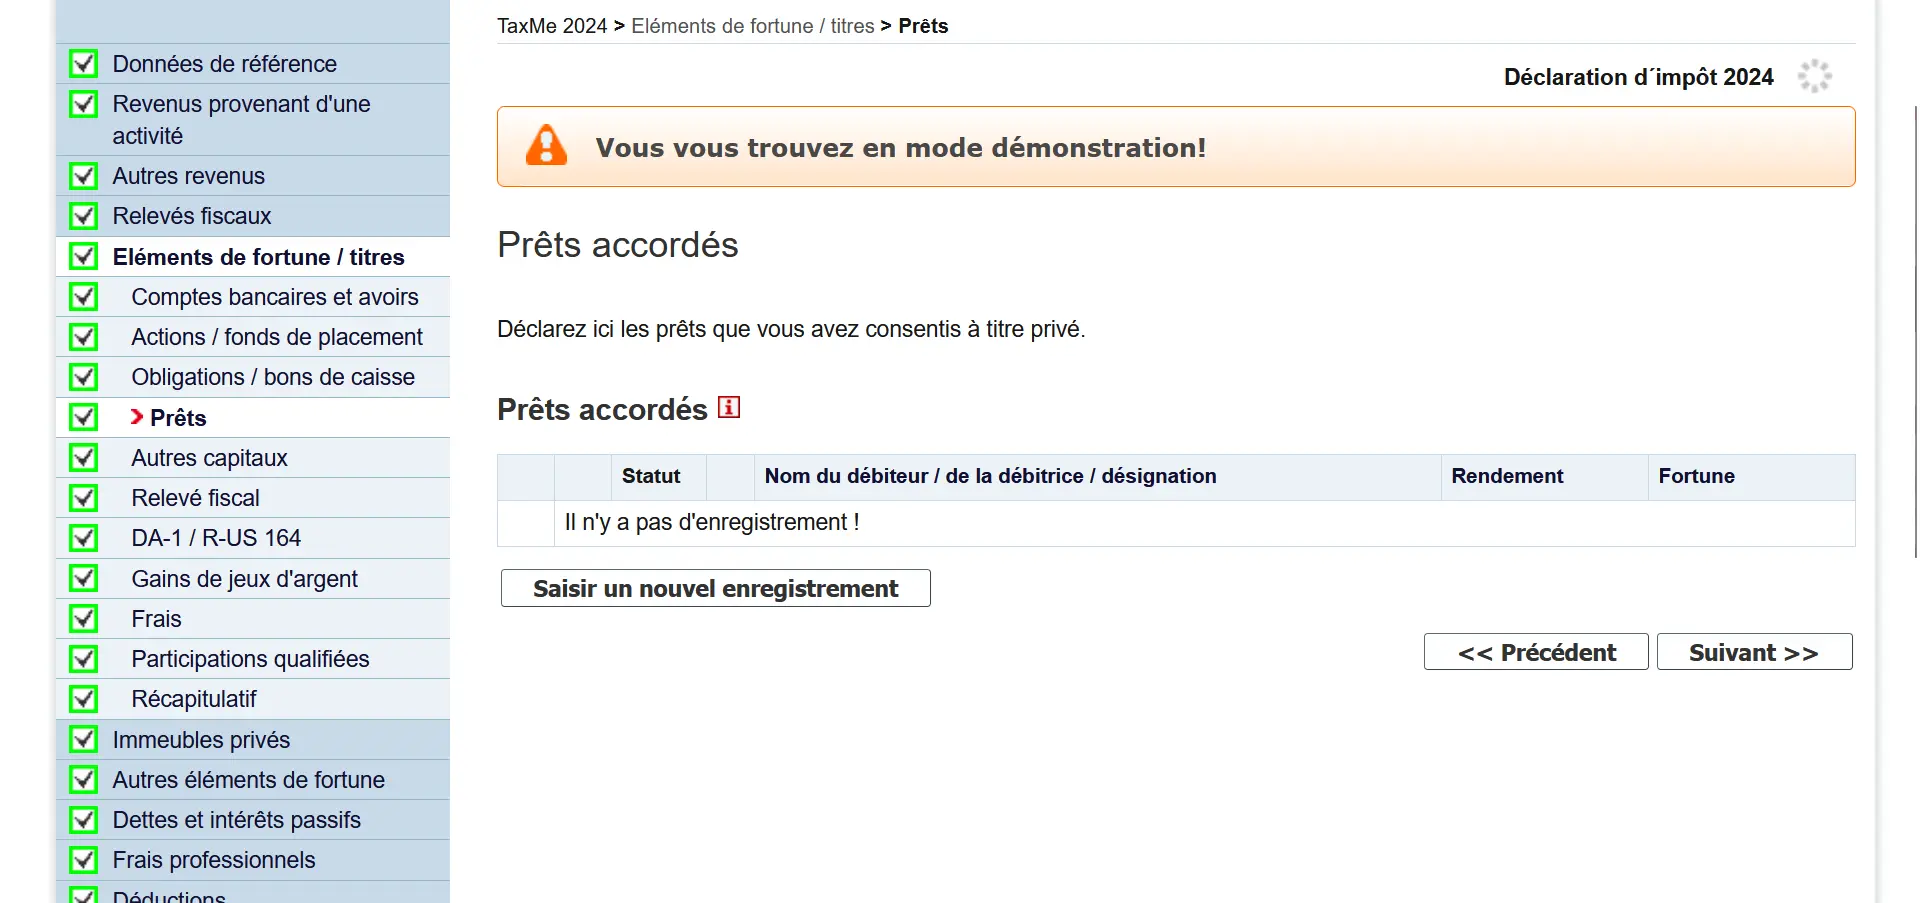1920x903 pixels.
Task: Click green checkmark icon beside Immeubles privés
Action: pos(84,739)
